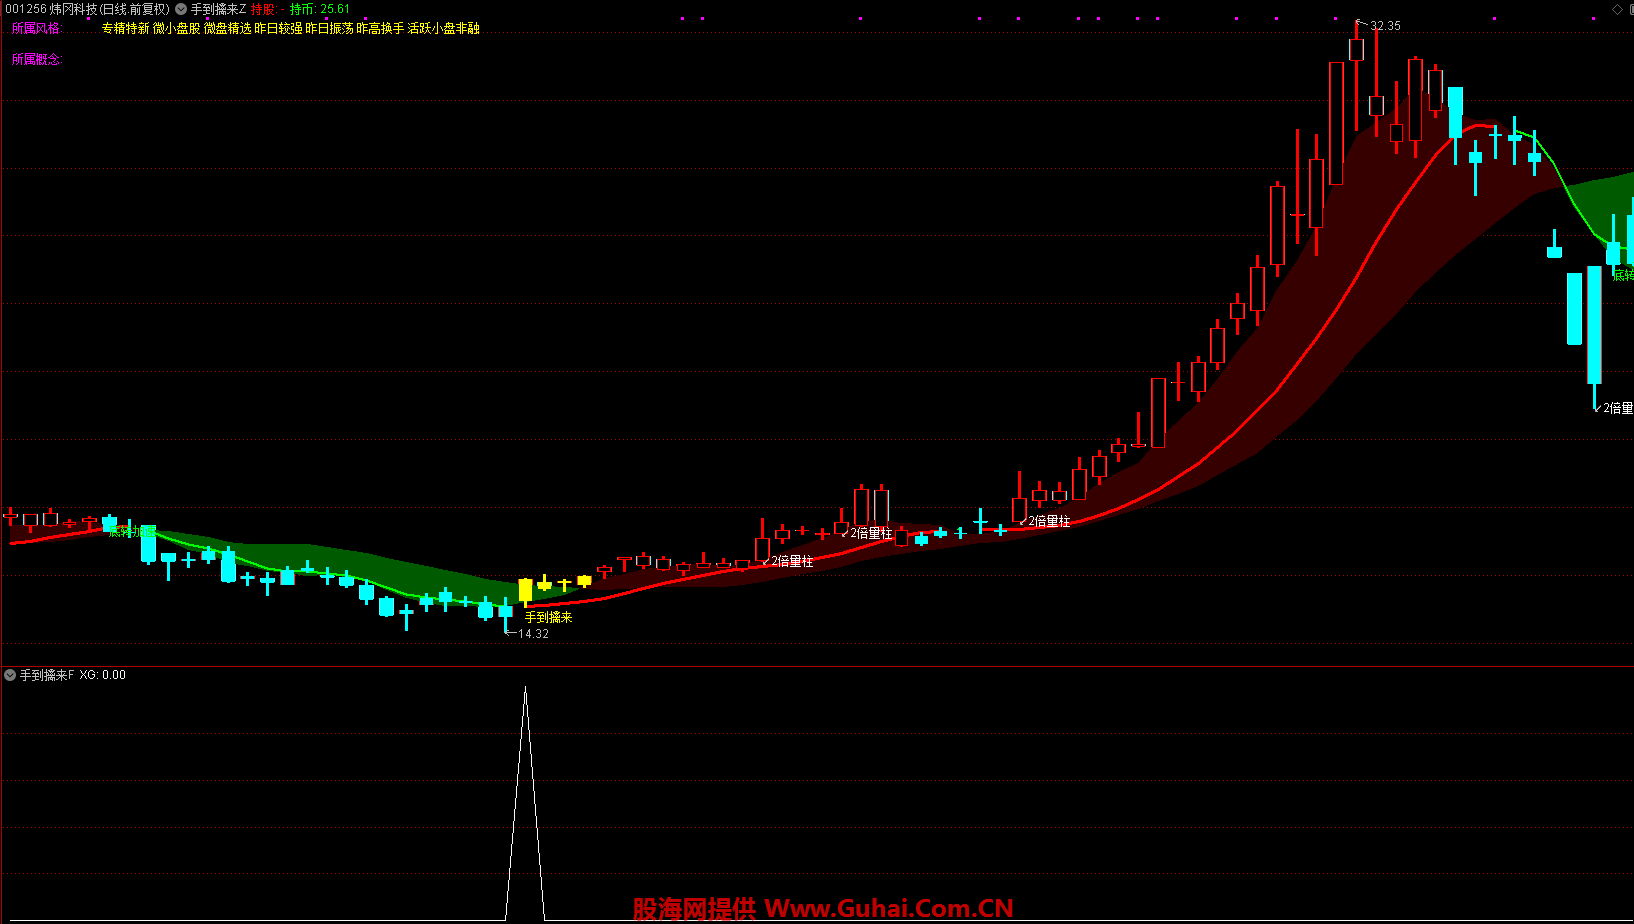Click the 32.35 high price marker

1385,26
